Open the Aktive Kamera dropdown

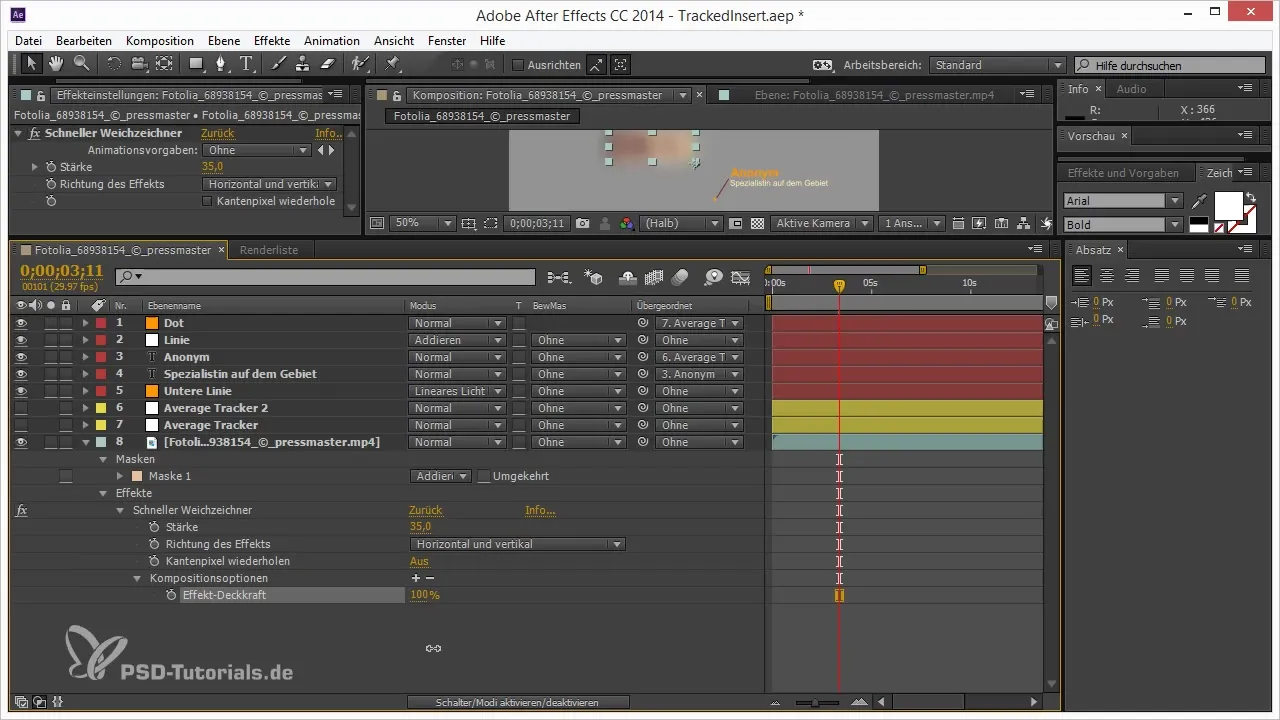pyautogui.click(x=822, y=223)
